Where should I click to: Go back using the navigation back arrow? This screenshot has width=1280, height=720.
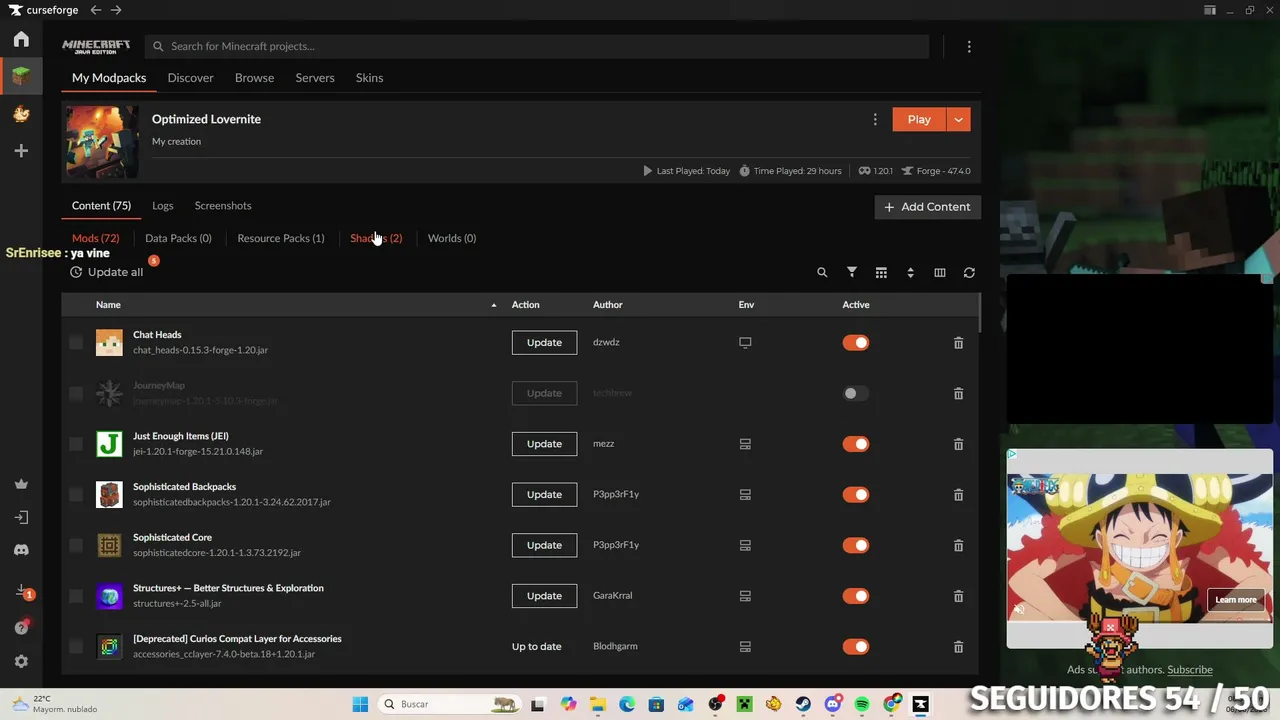(x=95, y=10)
